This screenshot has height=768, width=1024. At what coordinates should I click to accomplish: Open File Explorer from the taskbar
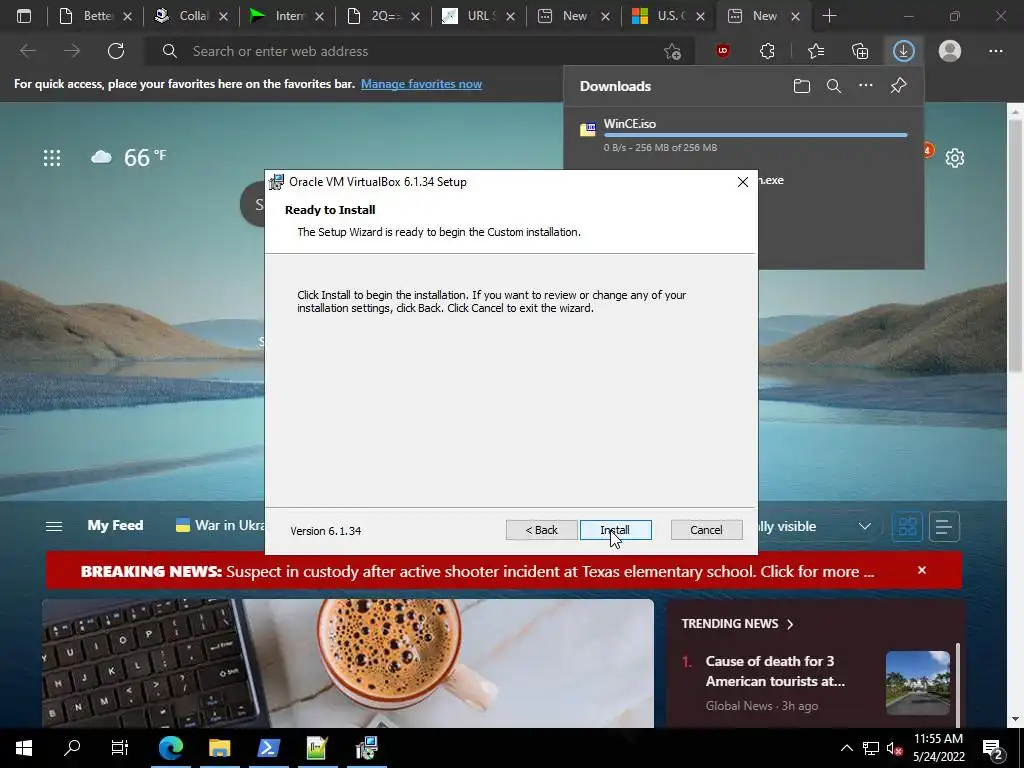click(x=219, y=747)
